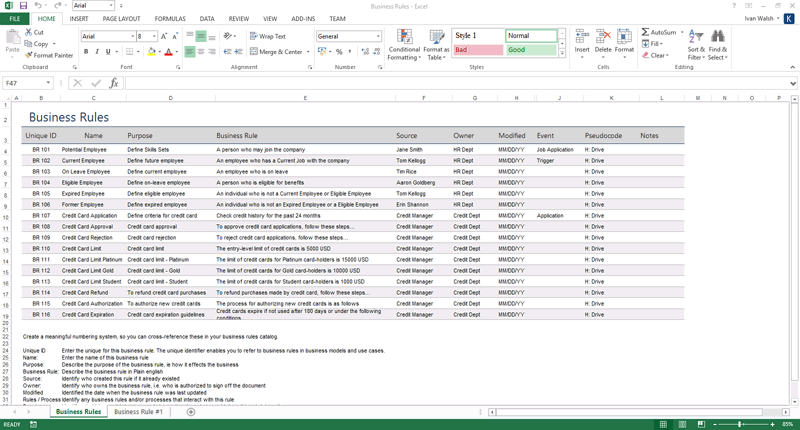Adjust the zoom slider in status bar
The height and width of the screenshot is (430, 800).
tap(739, 424)
